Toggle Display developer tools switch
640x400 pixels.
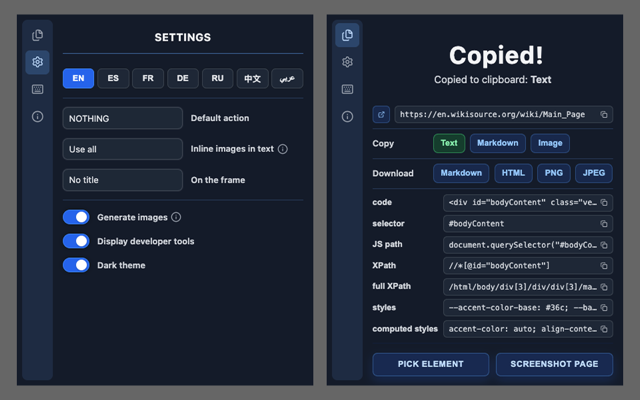[76, 241]
